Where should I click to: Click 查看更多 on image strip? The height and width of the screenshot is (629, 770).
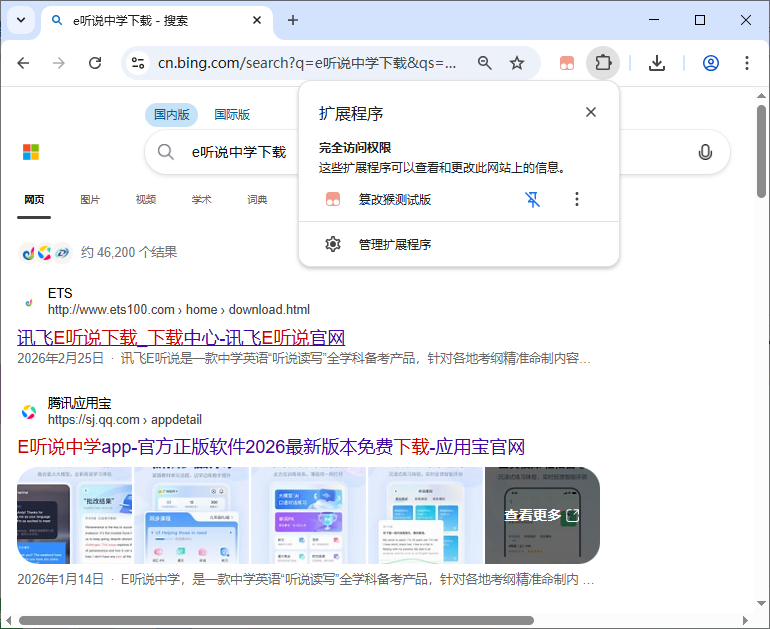542,516
